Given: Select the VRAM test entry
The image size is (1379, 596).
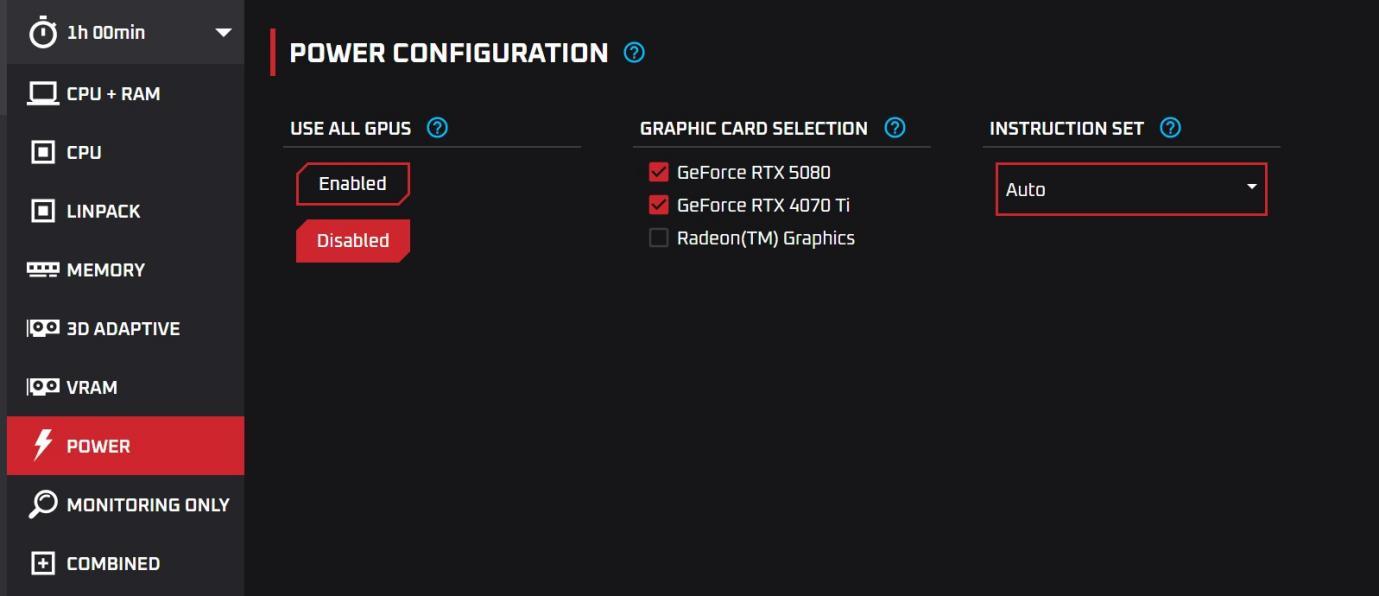Looking at the screenshot, I should 91,387.
